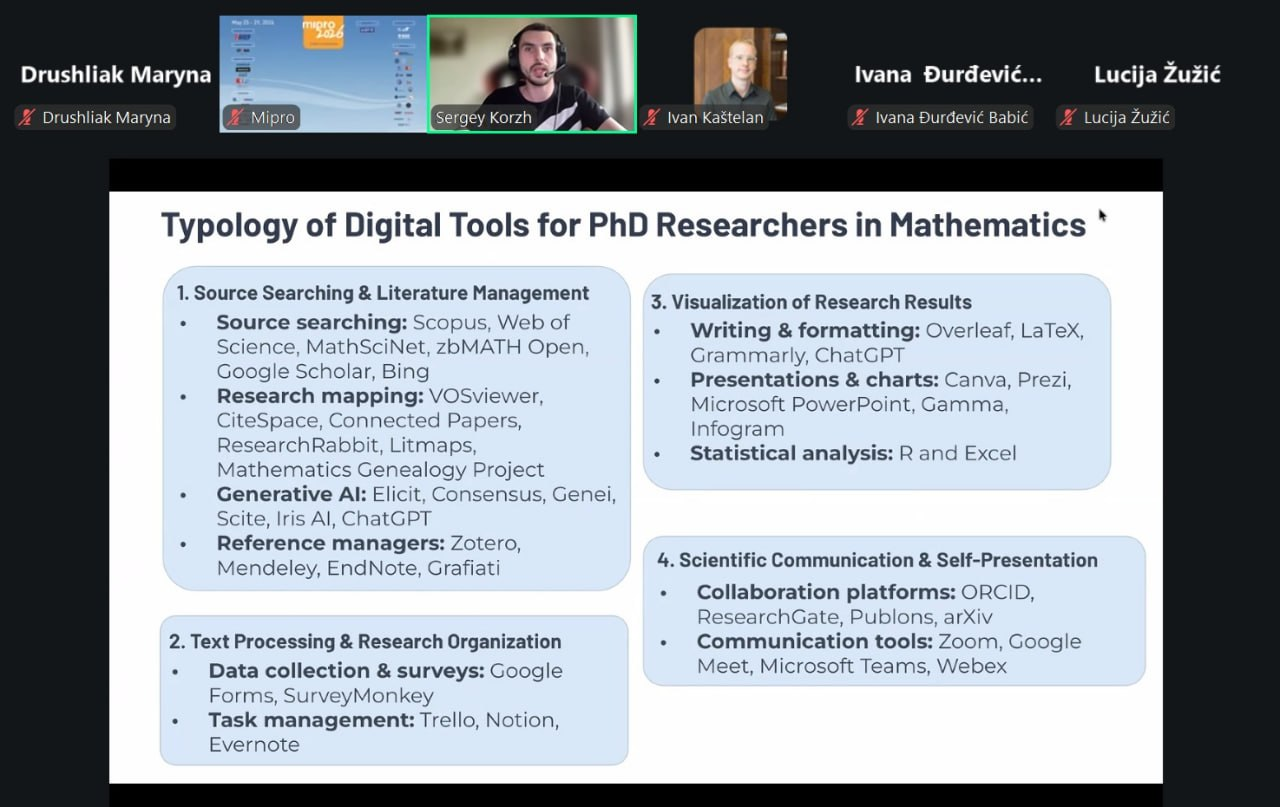
Task: Click the bold 'Collaboration platforms:' label
Action: tap(826, 592)
